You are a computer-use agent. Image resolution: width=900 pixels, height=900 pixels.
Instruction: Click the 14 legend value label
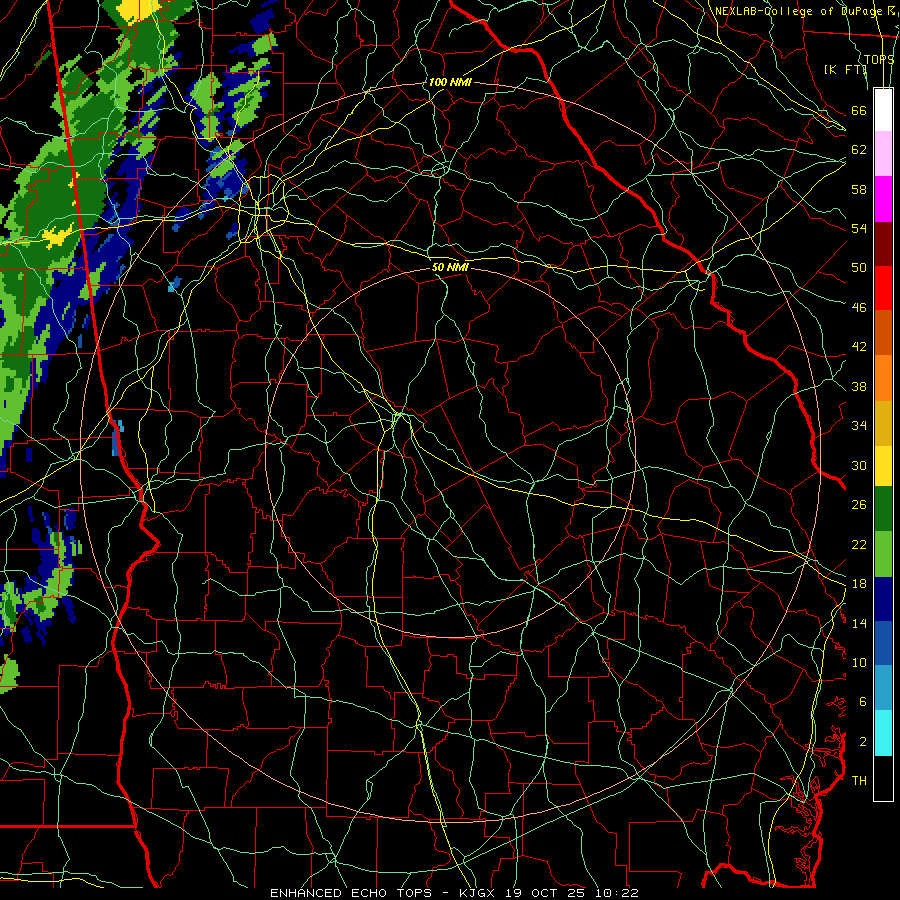(x=859, y=623)
